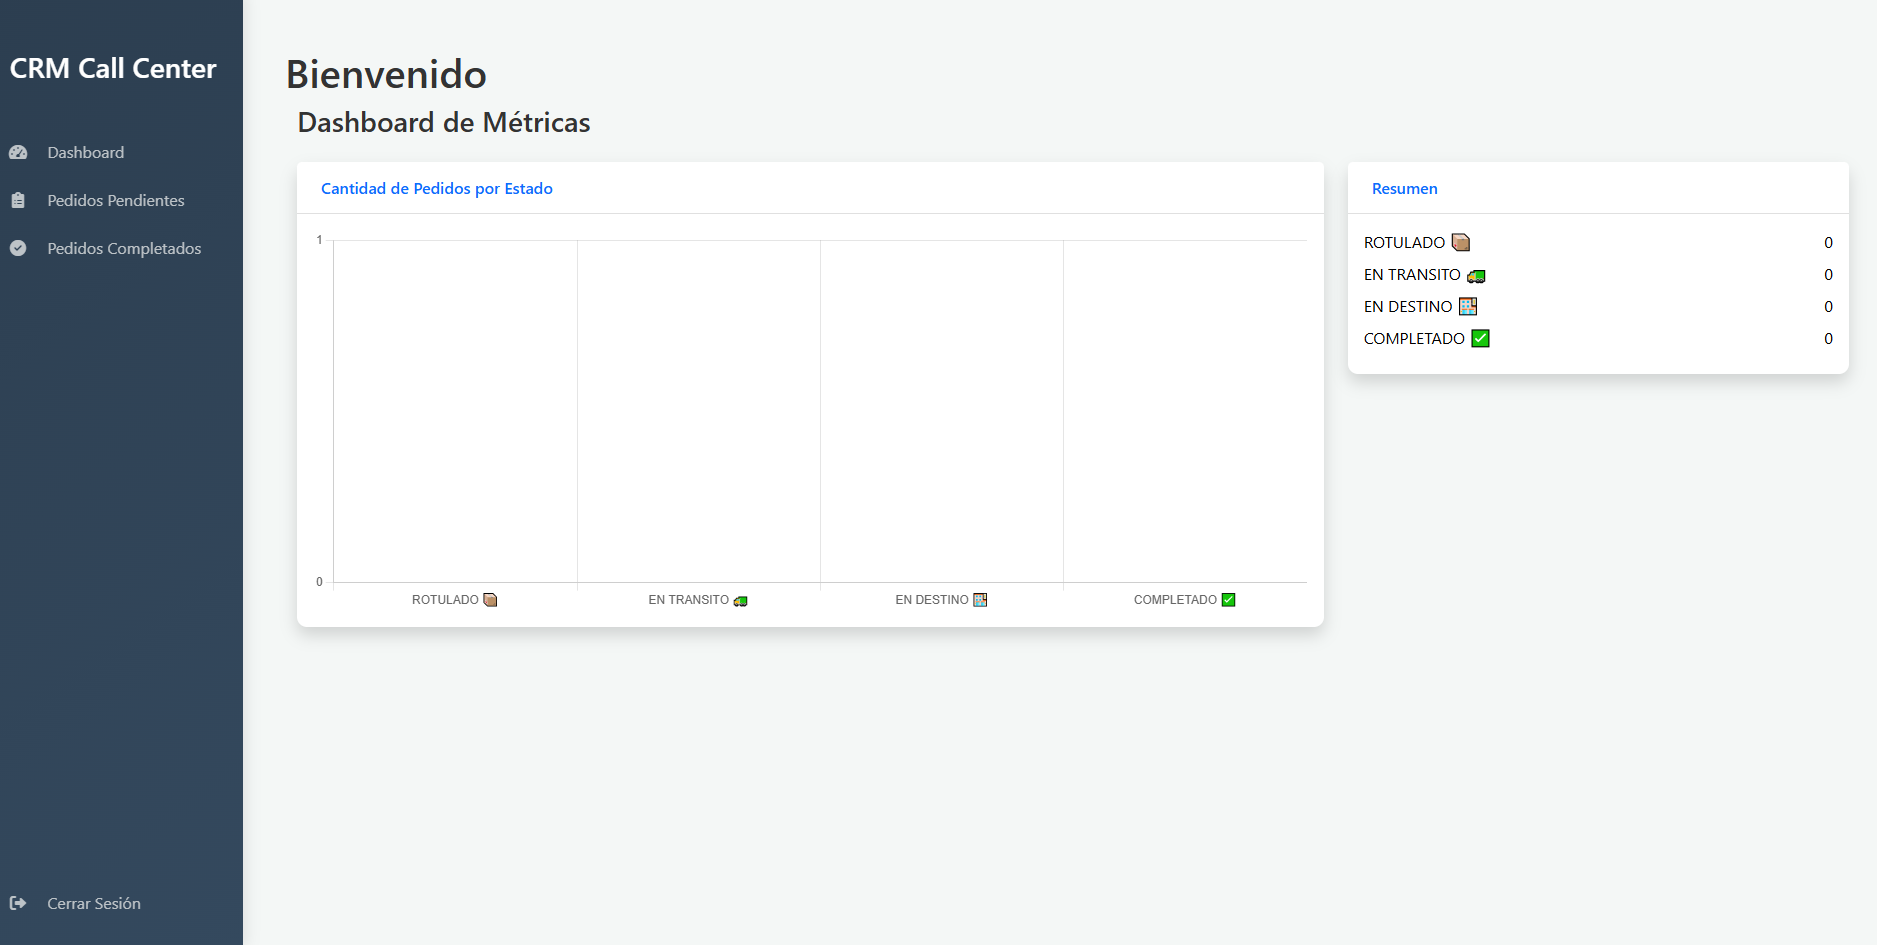The width and height of the screenshot is (1877, 945).
Task: Click the ROTULADO label on chart axis
Action: (x=445, y=600)
